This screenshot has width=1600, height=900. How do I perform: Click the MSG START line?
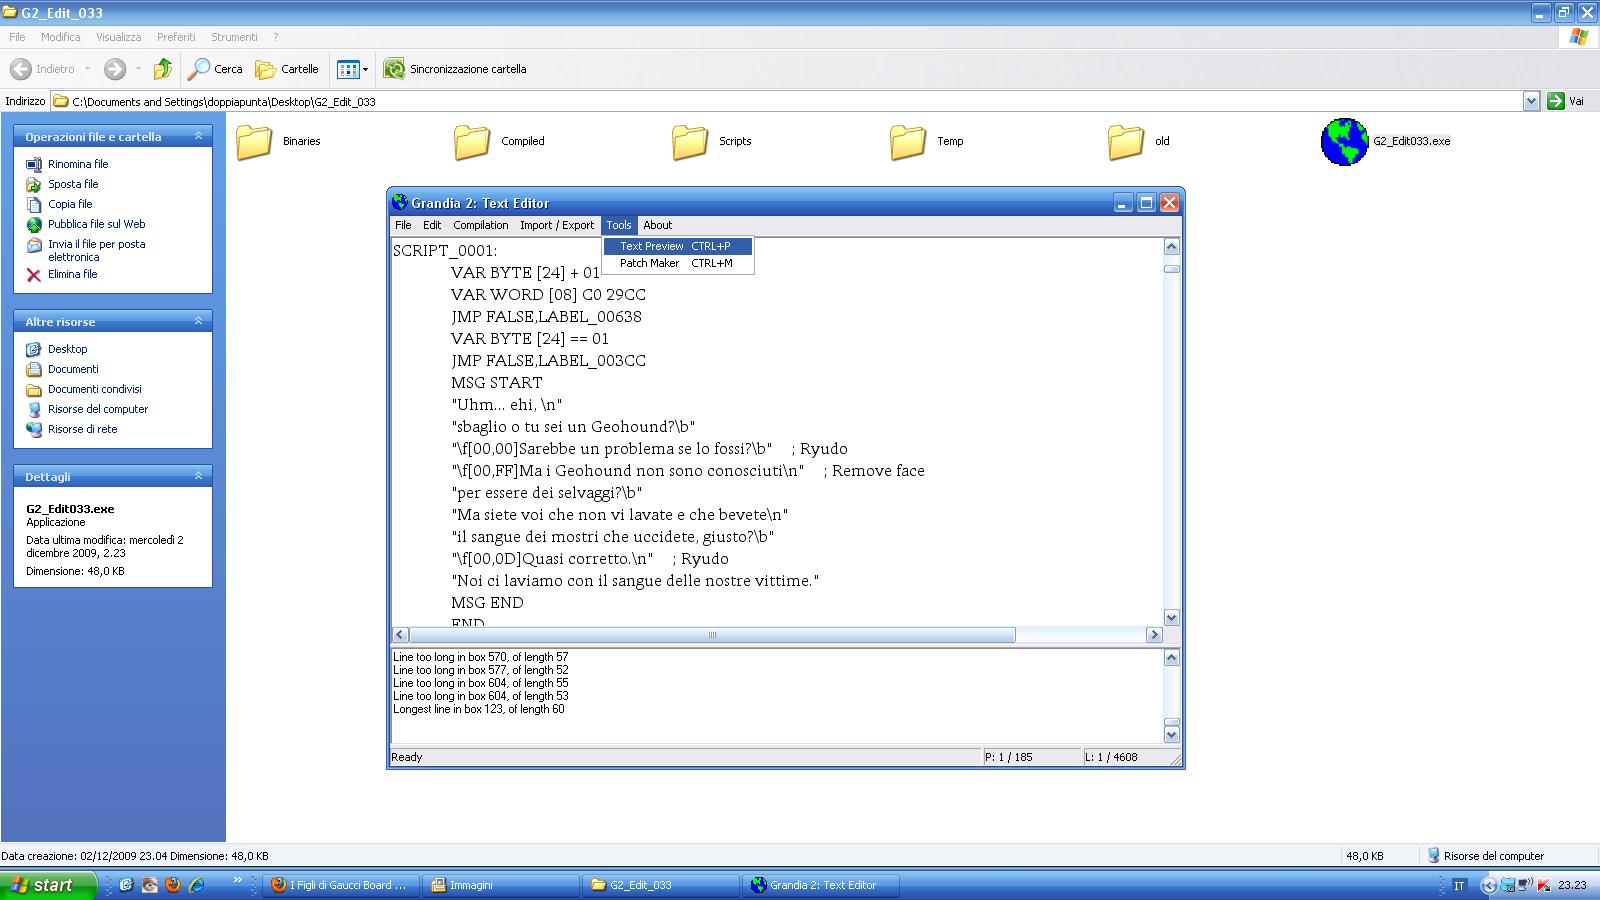pos(497,383)
